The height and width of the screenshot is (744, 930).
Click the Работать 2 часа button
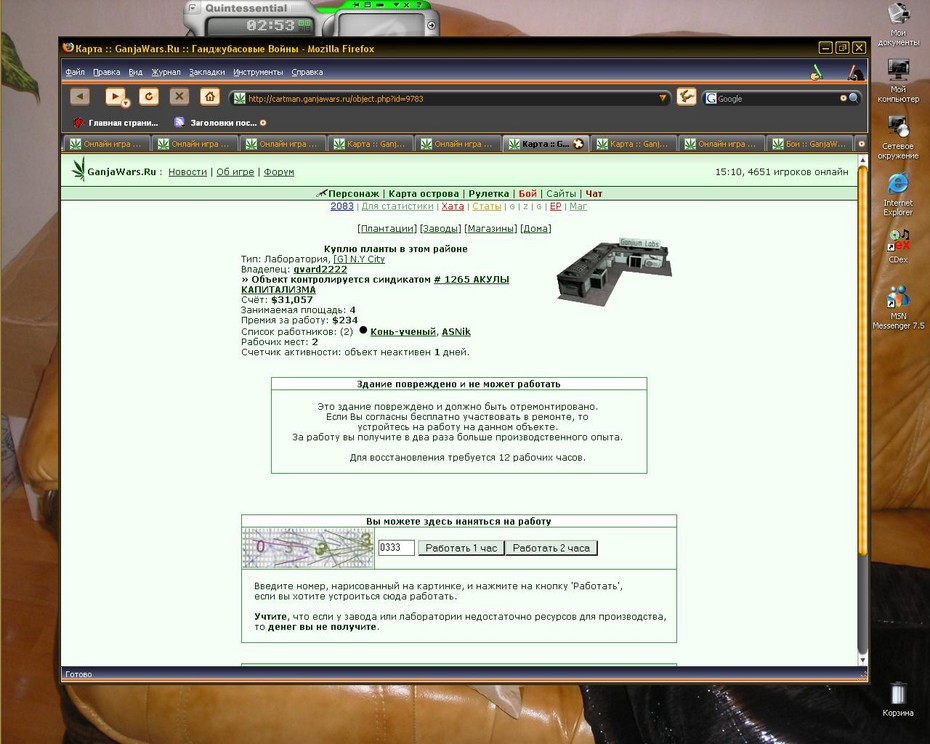(551, 548)
